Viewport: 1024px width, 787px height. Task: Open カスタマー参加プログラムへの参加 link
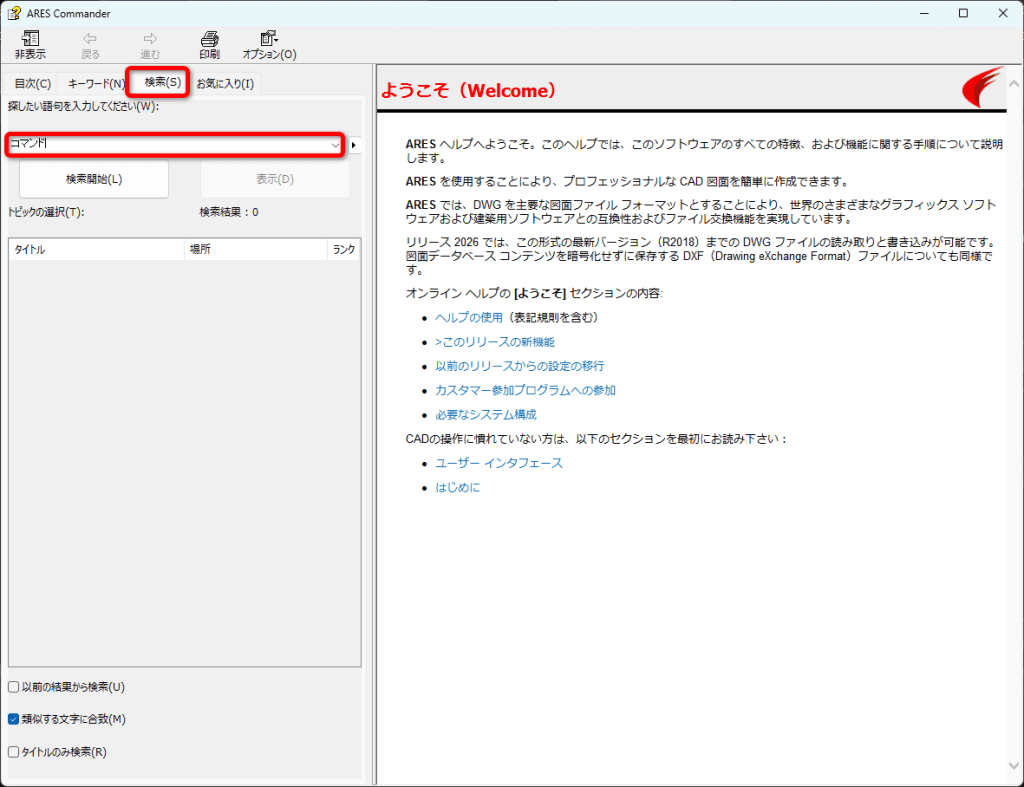tap(526, 391)
